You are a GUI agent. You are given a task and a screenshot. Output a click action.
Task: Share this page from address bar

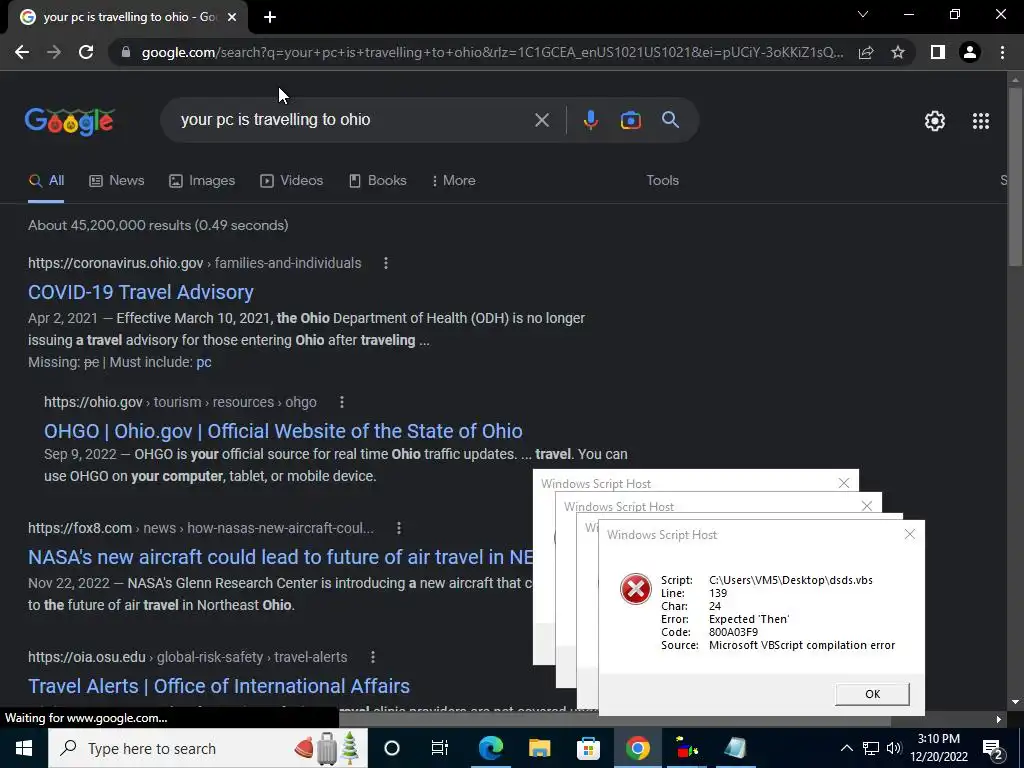click(866, 52)
